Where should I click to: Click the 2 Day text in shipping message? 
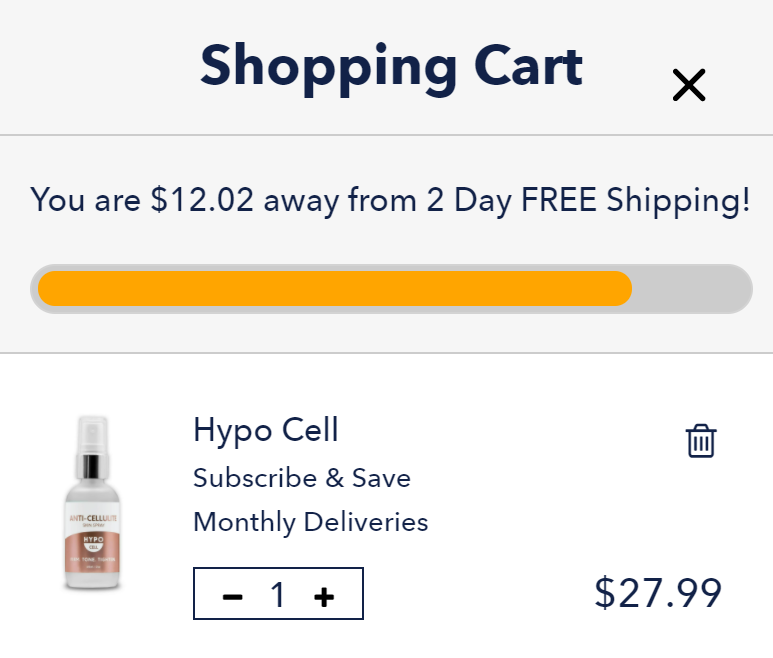point(469,200)
